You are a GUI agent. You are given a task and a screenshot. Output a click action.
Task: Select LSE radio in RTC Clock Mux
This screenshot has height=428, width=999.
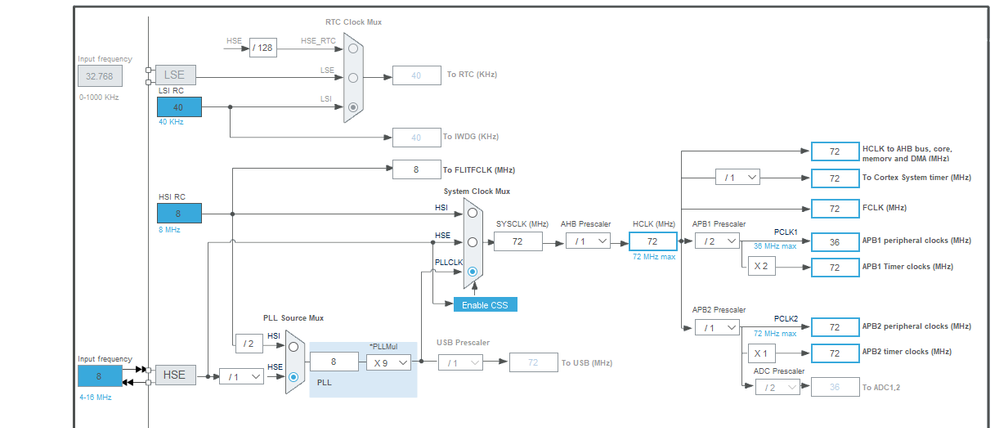(x=353, y=77)
